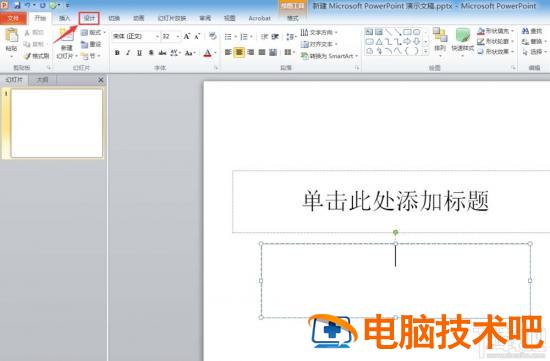Open the font size dropdown
Image resolution: width=550 pixels, height=361 pixels.
[x=178, y=36]
